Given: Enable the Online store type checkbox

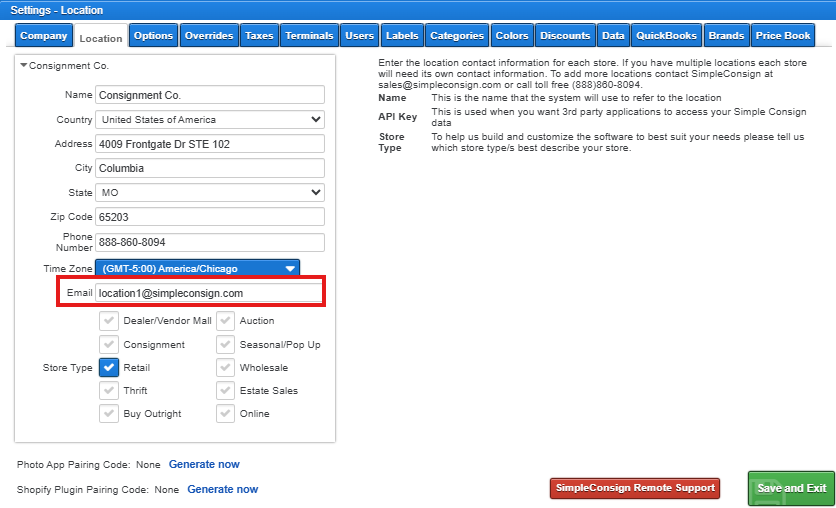Looking at the screenshot, I should pyautogui.click(x=226, y=414).
